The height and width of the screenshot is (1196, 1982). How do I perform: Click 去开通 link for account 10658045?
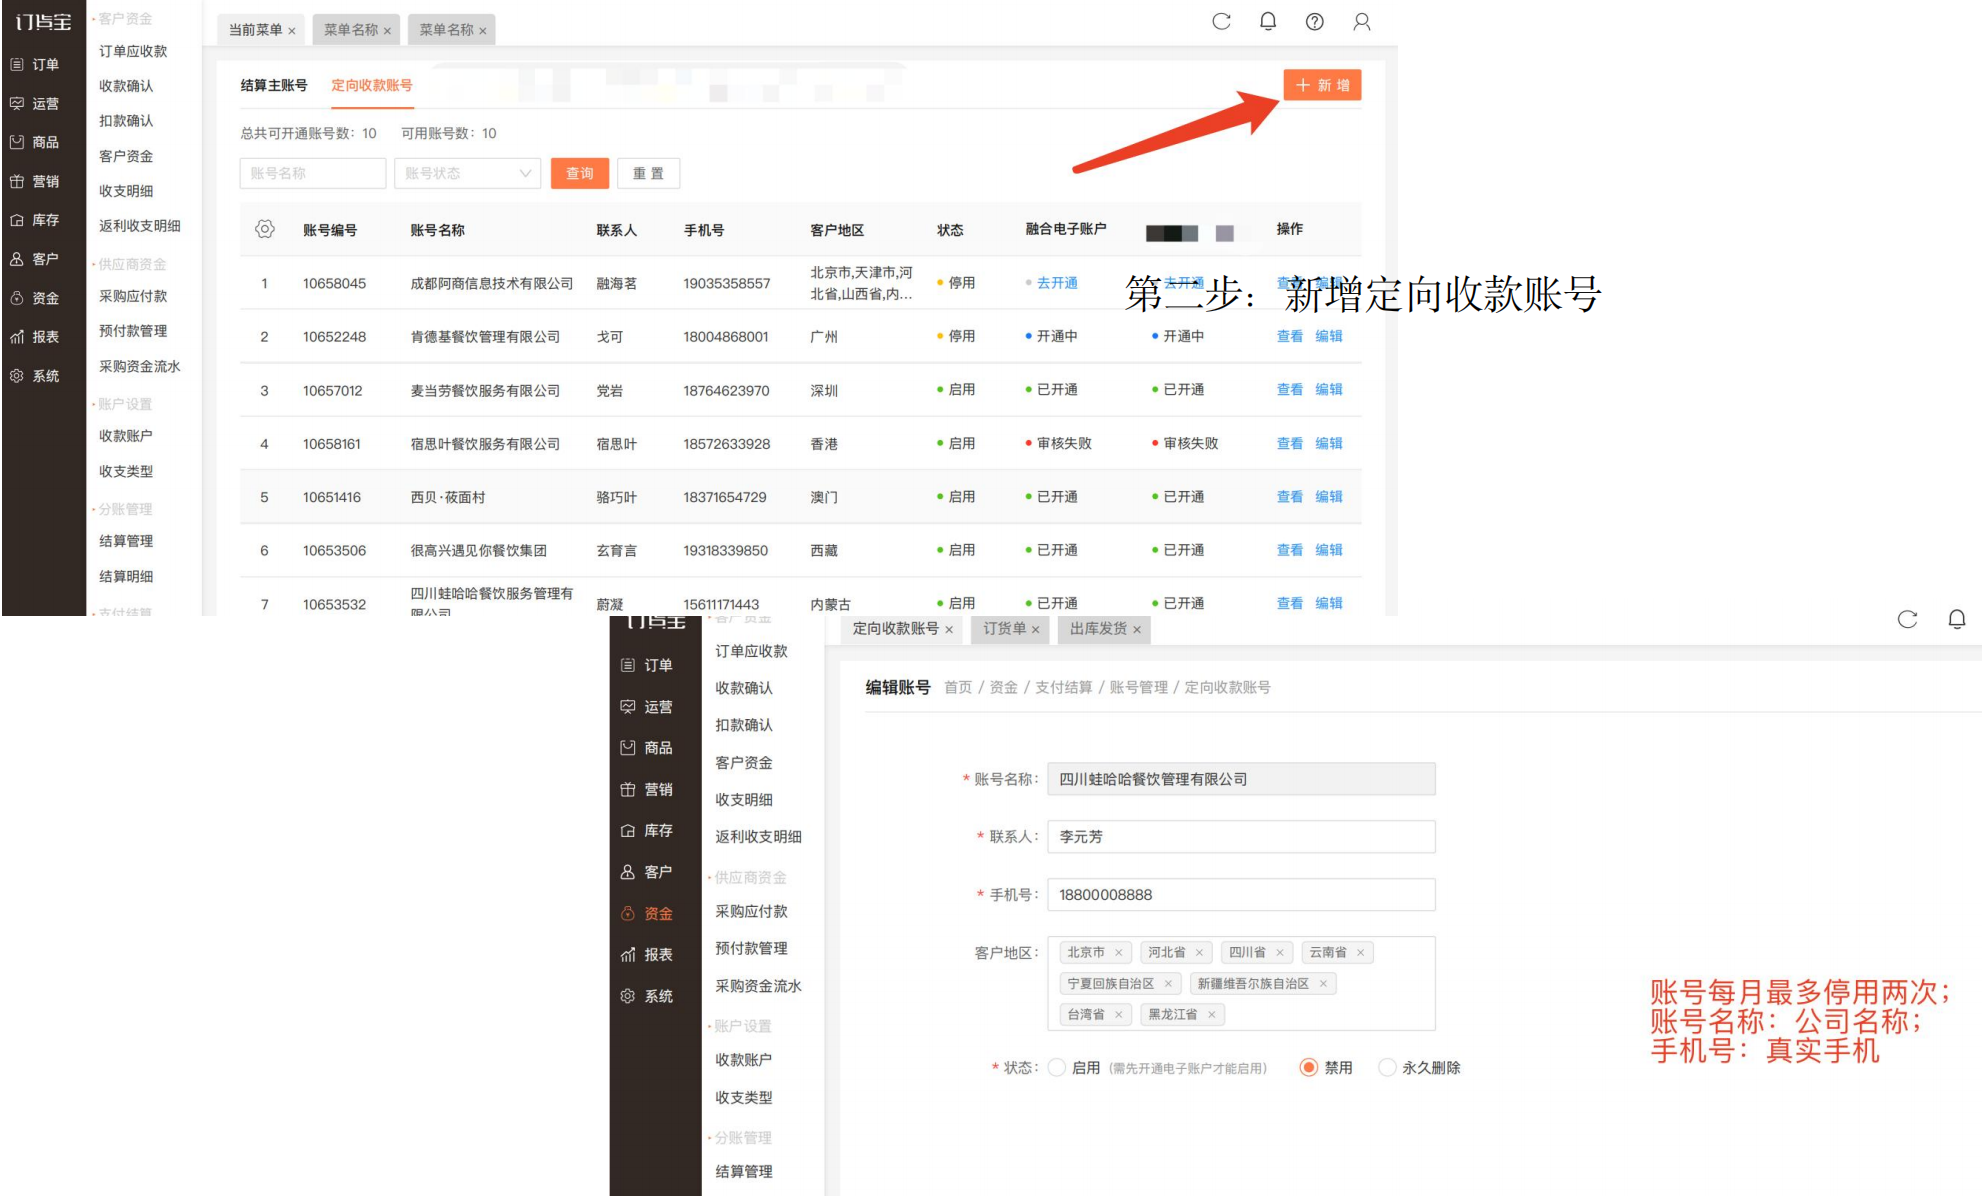pos(1057,283)
